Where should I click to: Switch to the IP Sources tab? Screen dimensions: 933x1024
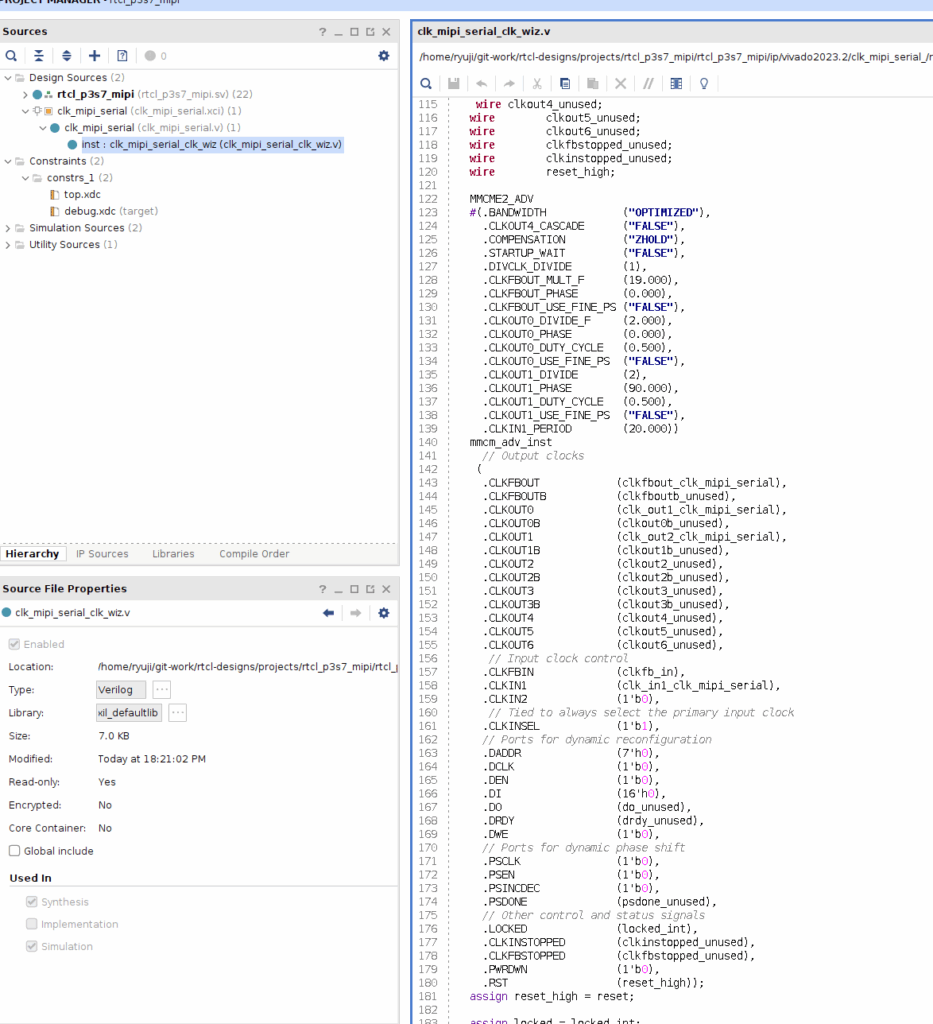point(102,554)
